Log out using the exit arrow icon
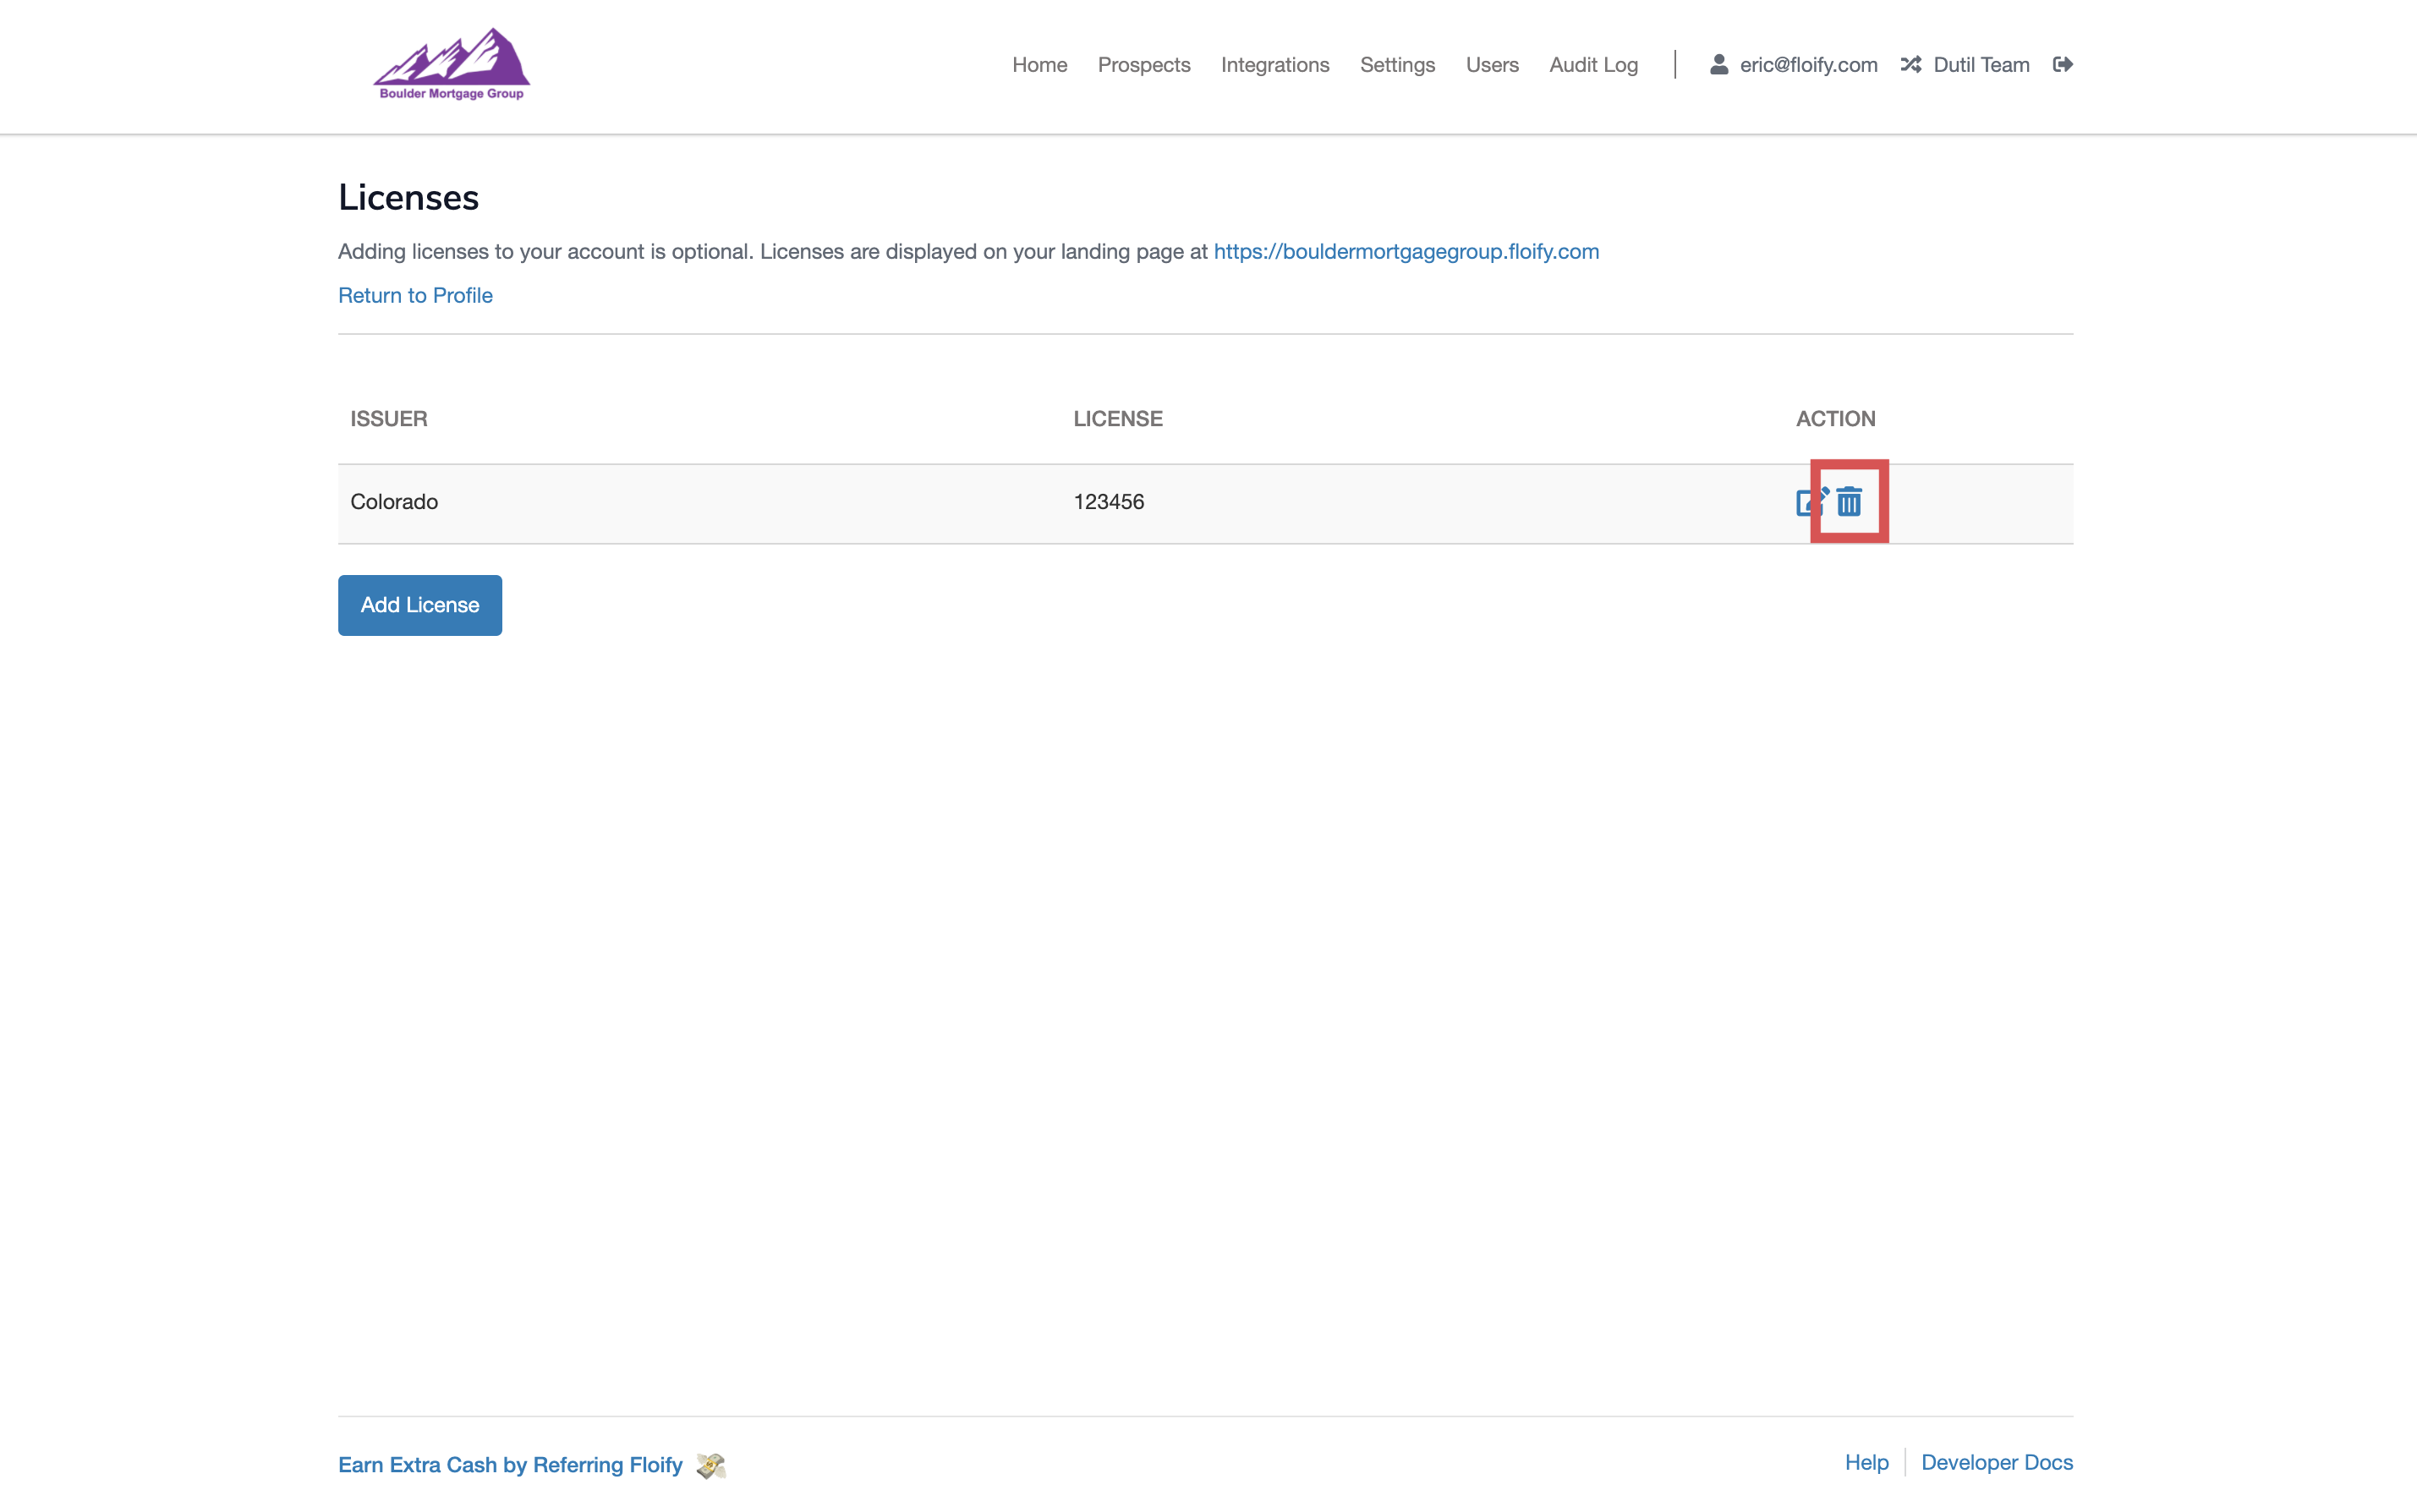 [x=2062, y=65]
